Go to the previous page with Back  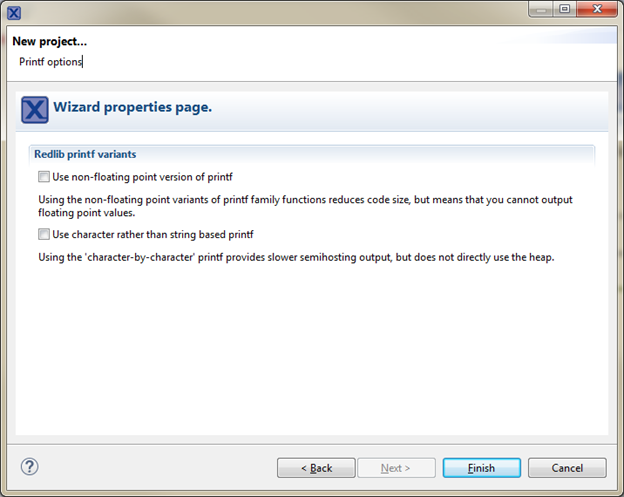click(x=317, y=468)
